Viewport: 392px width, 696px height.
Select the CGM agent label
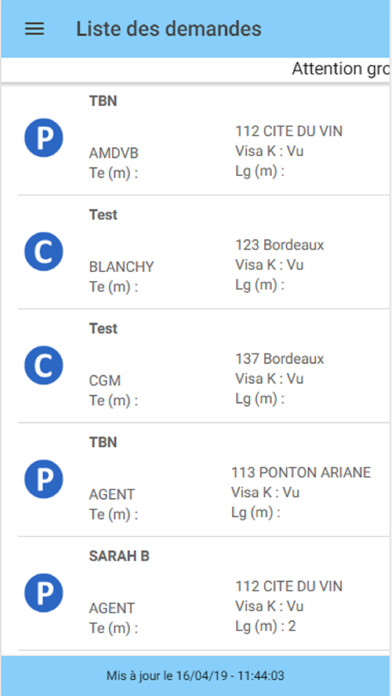[105, 381]
